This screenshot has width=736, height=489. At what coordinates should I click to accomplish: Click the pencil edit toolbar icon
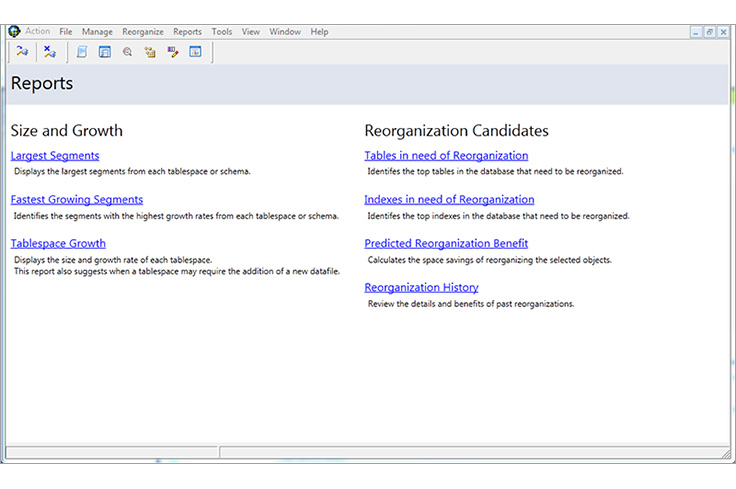pos(173,52)
